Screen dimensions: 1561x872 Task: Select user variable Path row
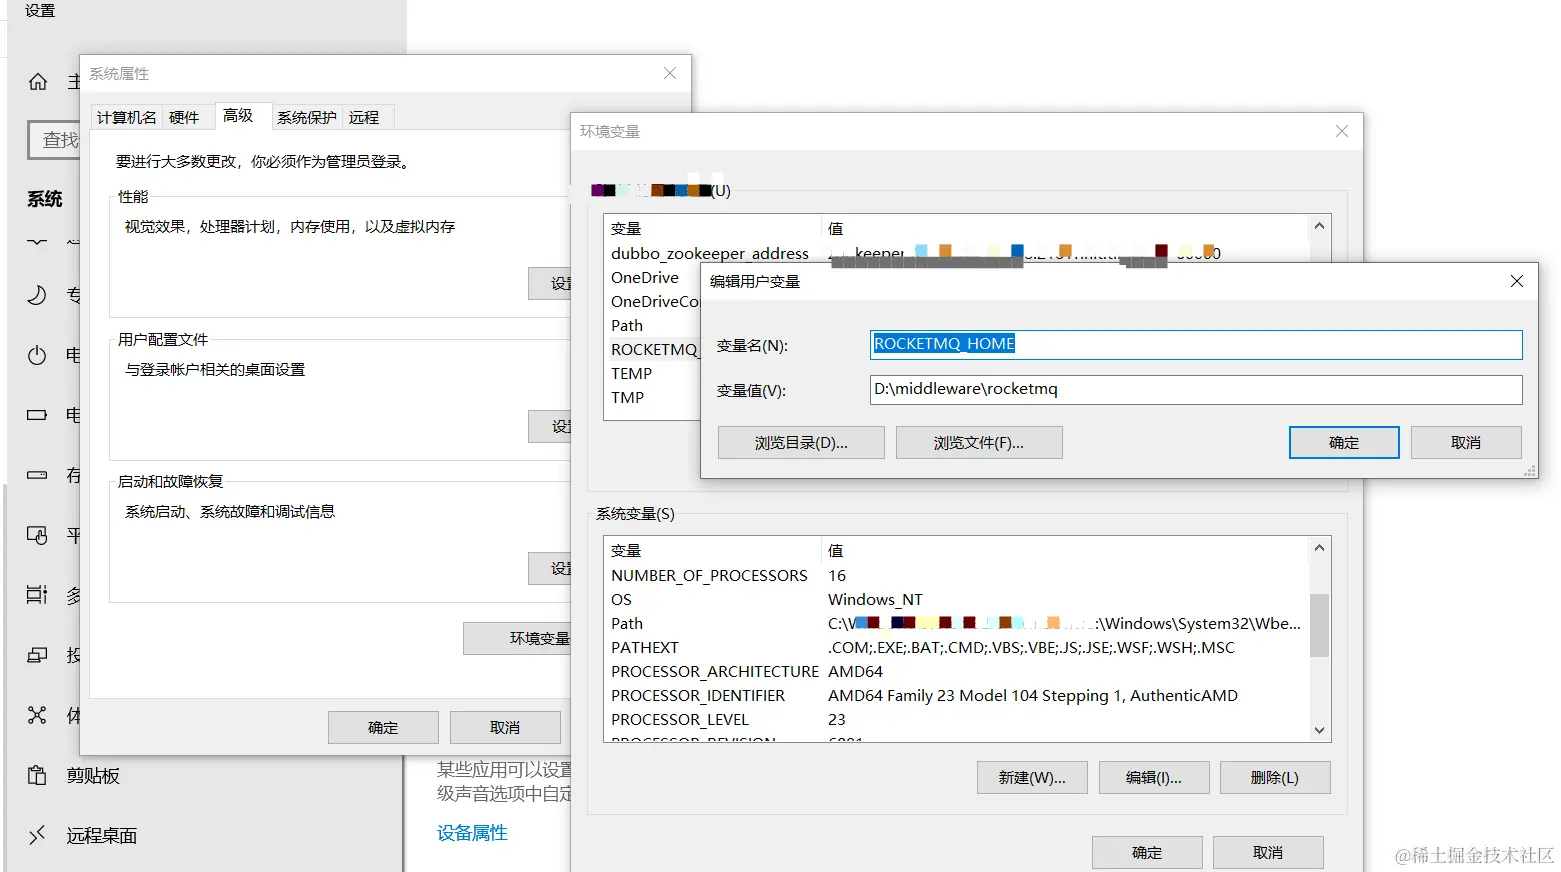click(x=653, y=325)
